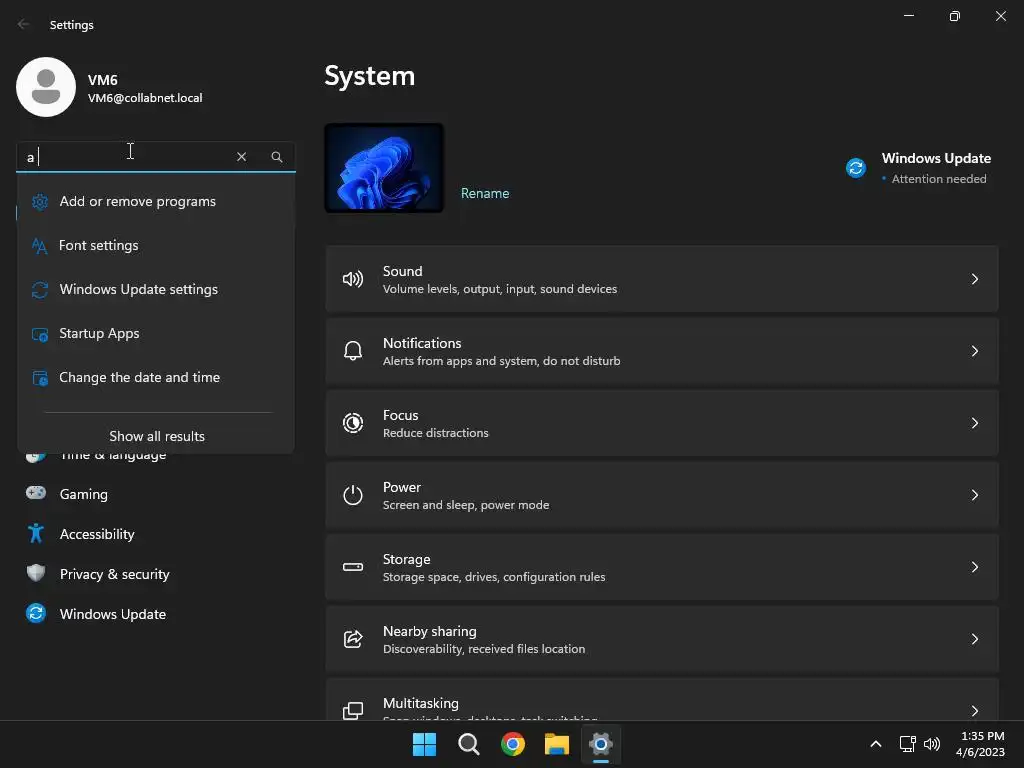Select Font settings suggestion

tap(156, 246)
